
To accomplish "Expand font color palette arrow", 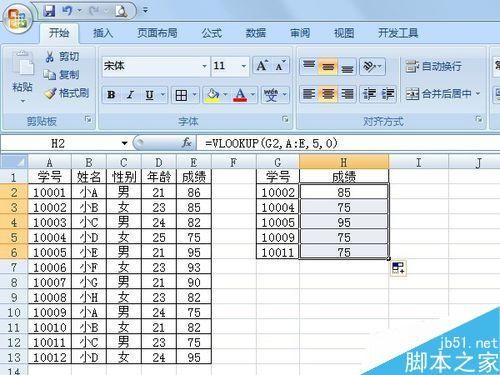I will pyautogui.click(x=253, y=96).
